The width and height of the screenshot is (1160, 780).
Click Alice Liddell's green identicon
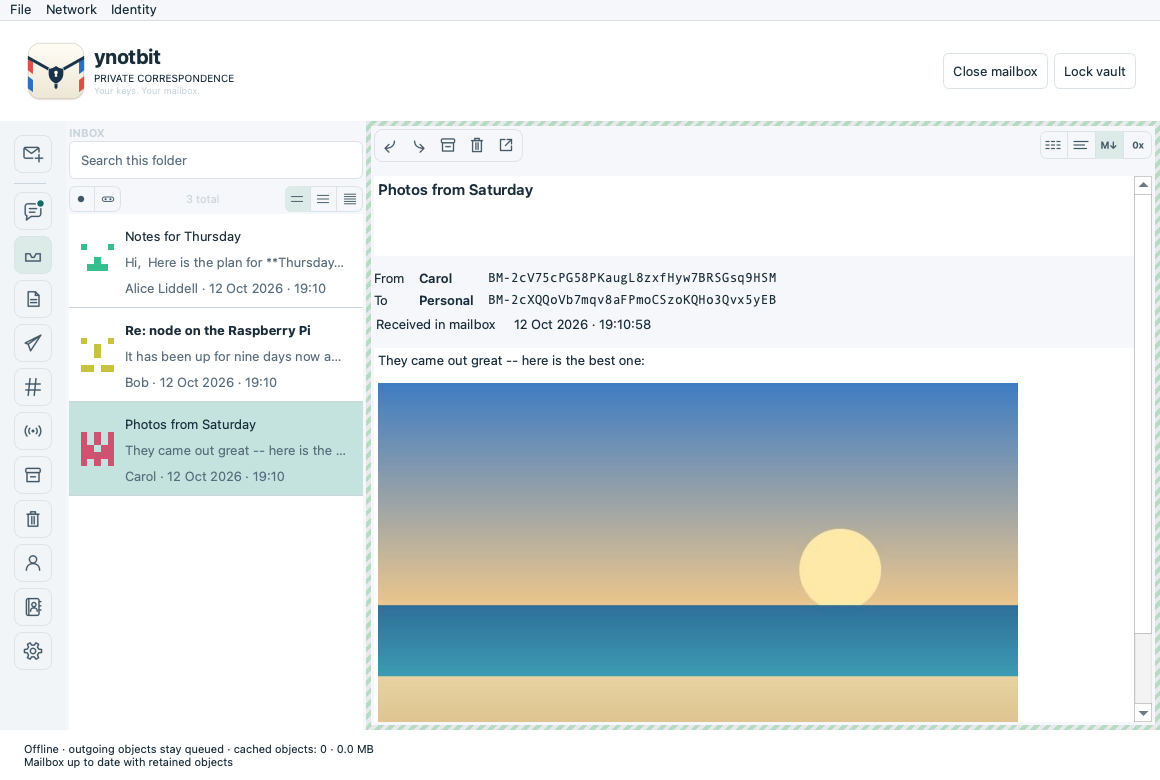click(97, 258)
